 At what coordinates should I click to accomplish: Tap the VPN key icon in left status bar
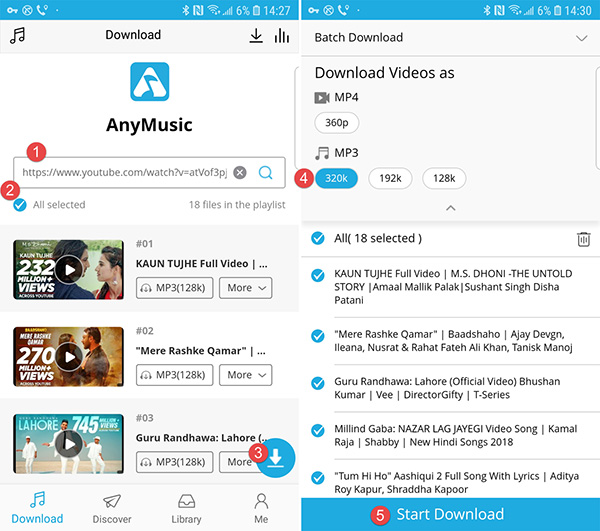12,10
